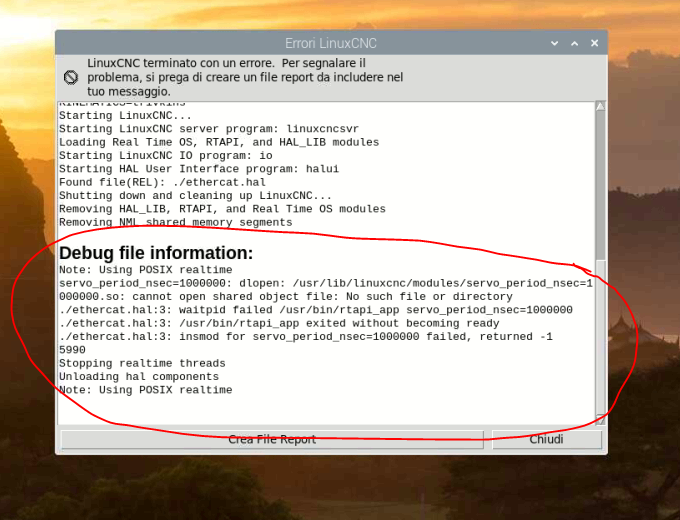Click the scrollbar down arrow
The width and height of the screenshot is (680, 520).
[x=600, y=419]
